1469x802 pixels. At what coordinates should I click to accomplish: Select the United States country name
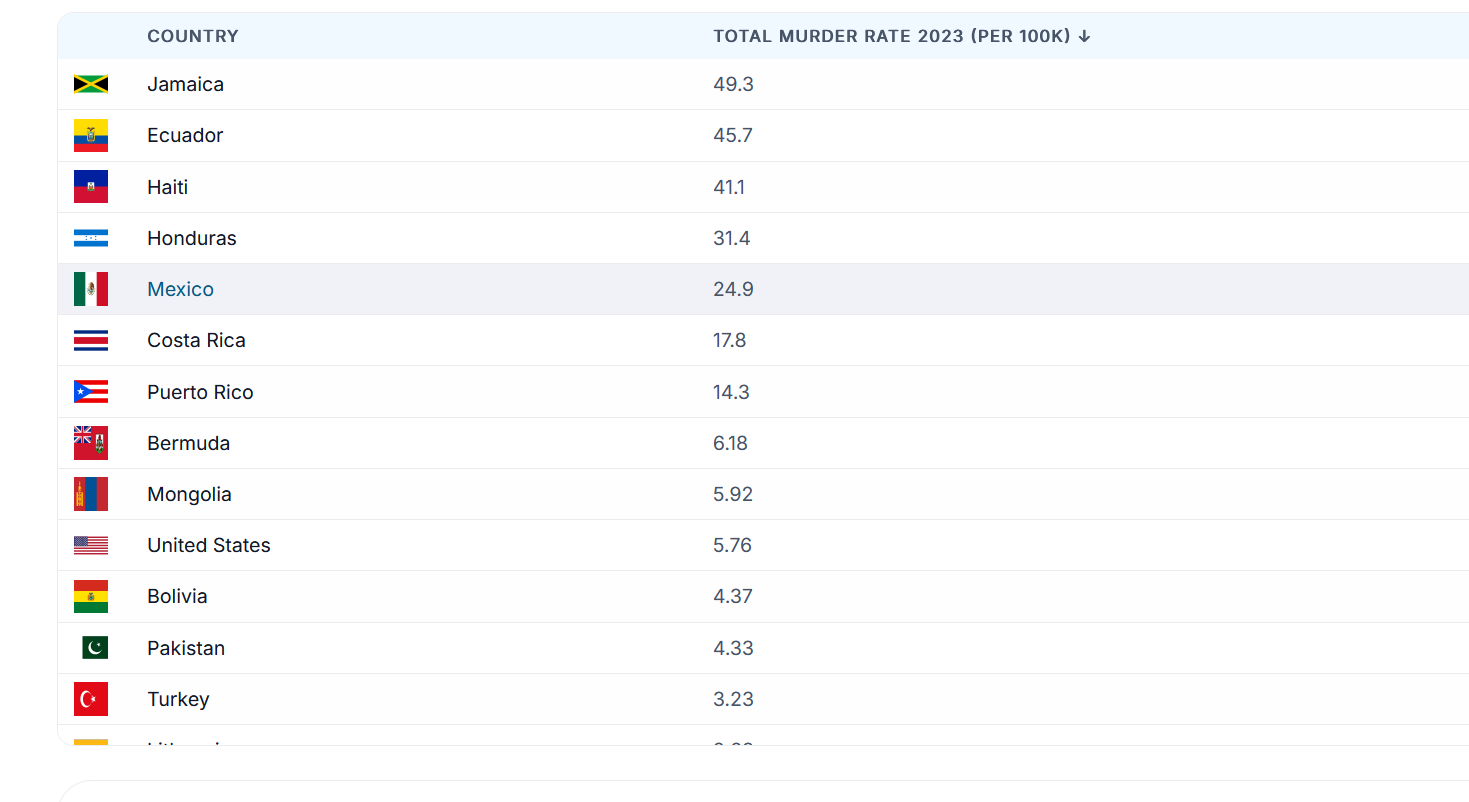pyautogui.click(x=209, y=545)
